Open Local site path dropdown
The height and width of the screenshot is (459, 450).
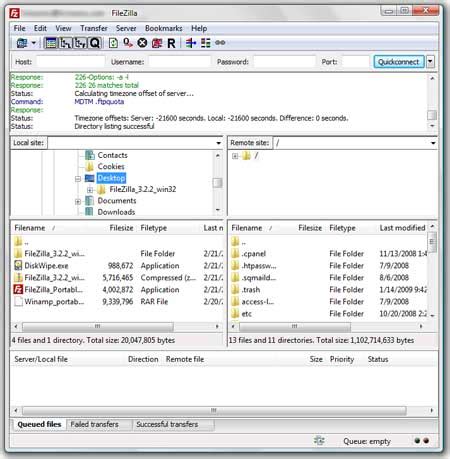pos(218,143)
